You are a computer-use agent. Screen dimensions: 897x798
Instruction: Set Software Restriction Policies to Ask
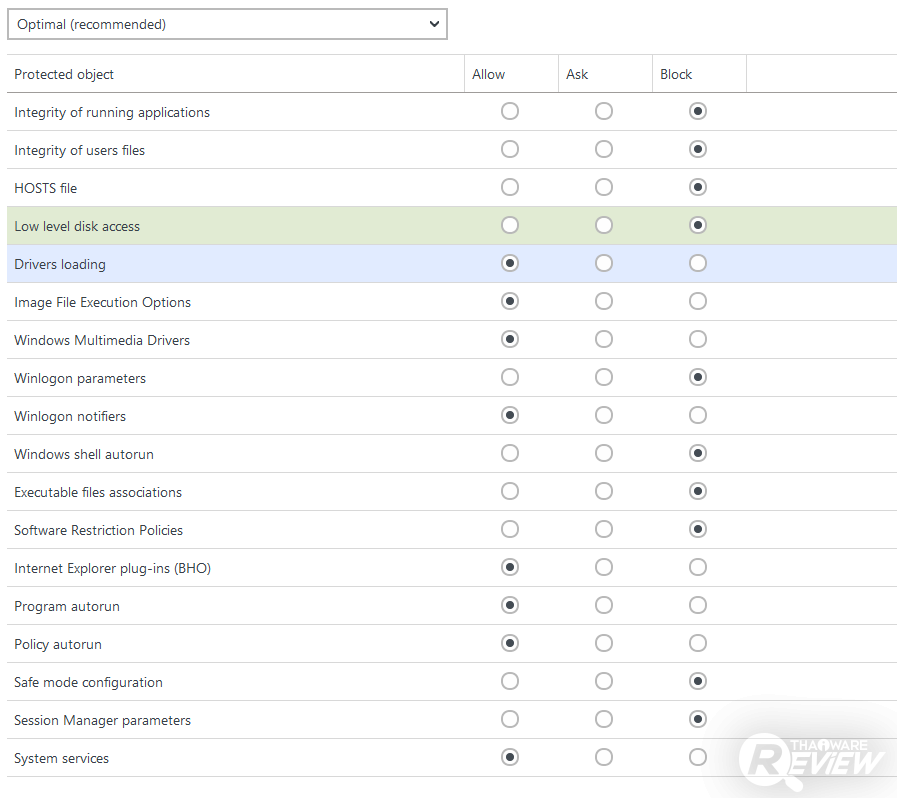pos(604,529)
